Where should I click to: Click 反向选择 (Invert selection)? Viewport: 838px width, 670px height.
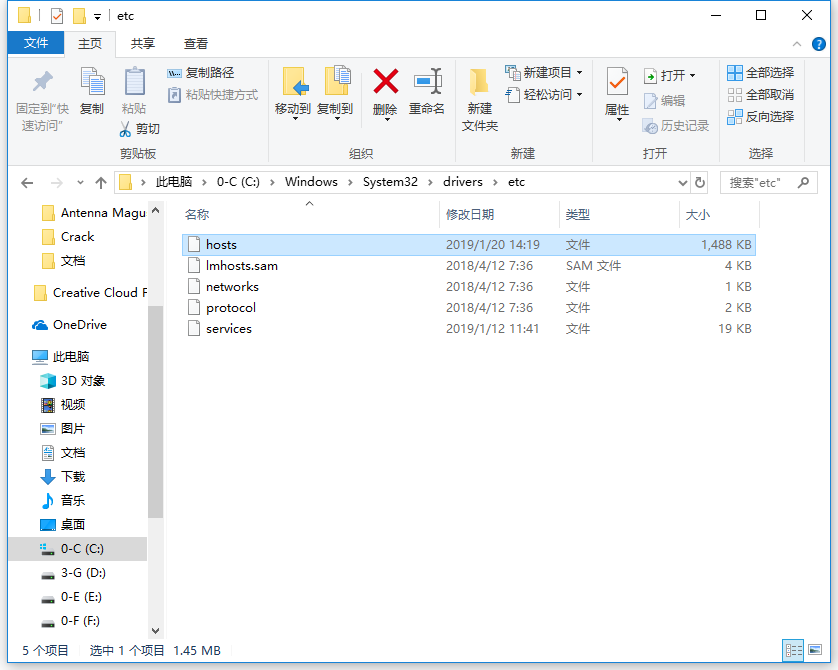click(761, 116)
